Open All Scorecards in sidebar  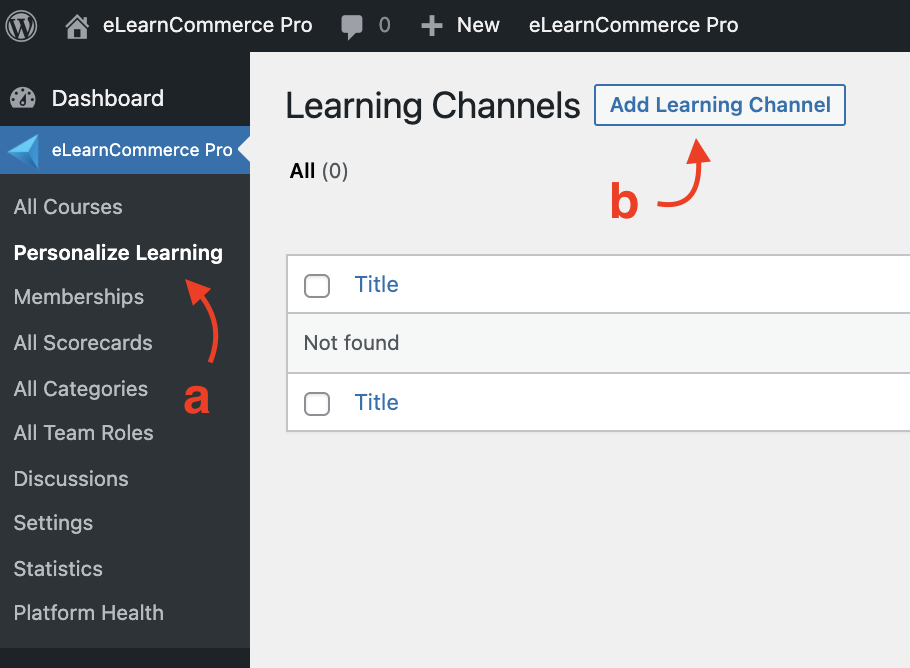point(83,343)
